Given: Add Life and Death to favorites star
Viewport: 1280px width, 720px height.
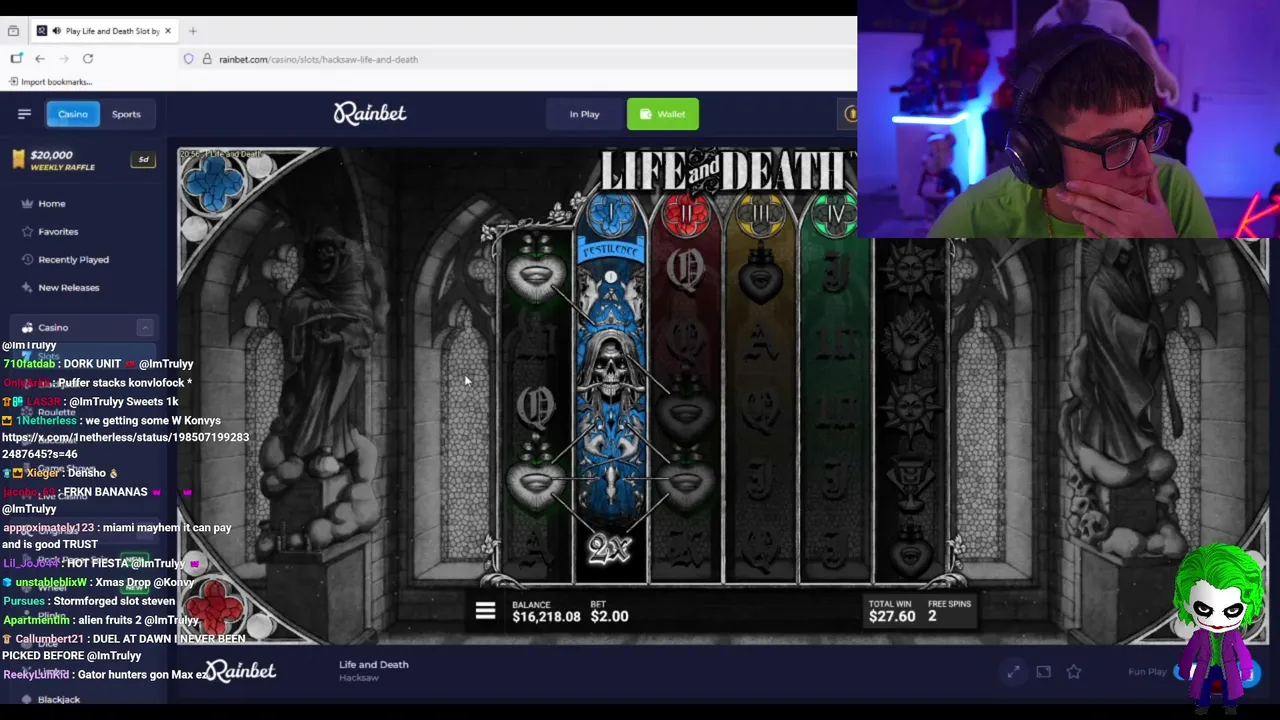Looking at the screenshot, I should tap(1073, 672).
